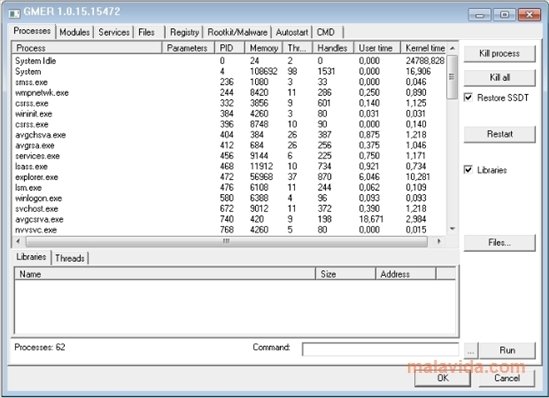Screen dimensions: 549x398
Task: Click the Size column header in libraries list
Action: coord(346,274)
